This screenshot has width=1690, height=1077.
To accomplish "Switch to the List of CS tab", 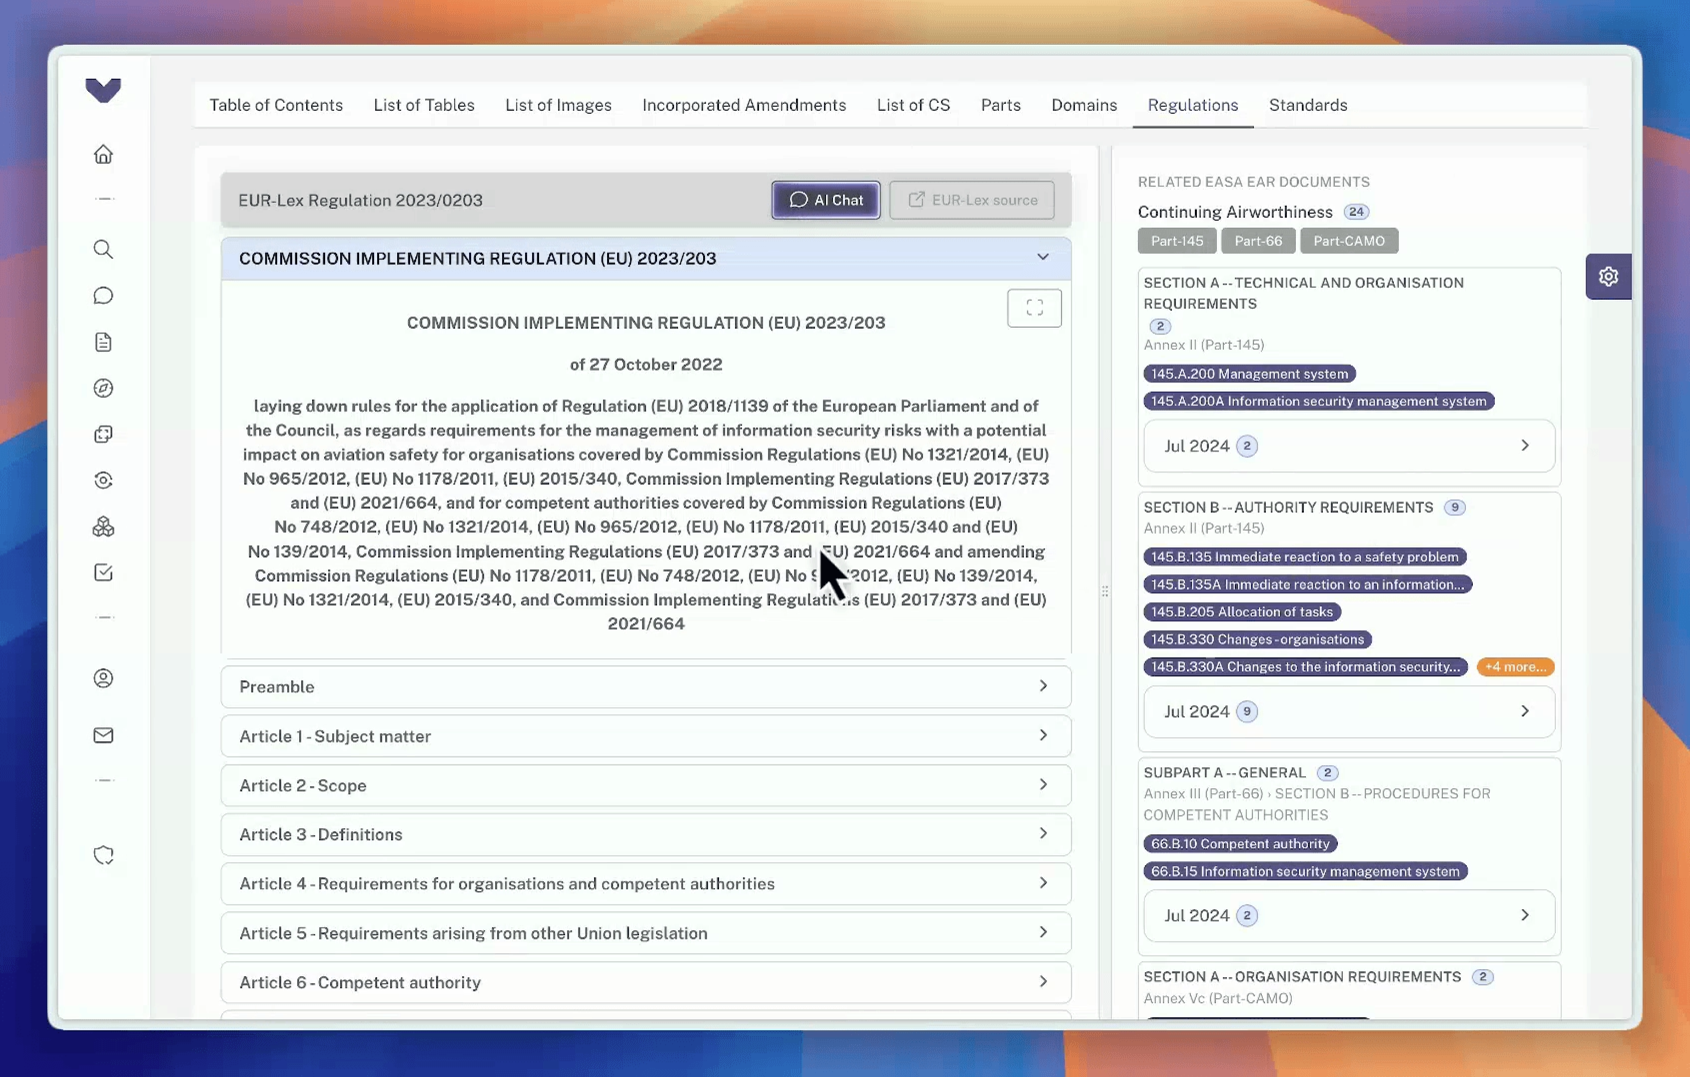I will [x=913, y=105].
